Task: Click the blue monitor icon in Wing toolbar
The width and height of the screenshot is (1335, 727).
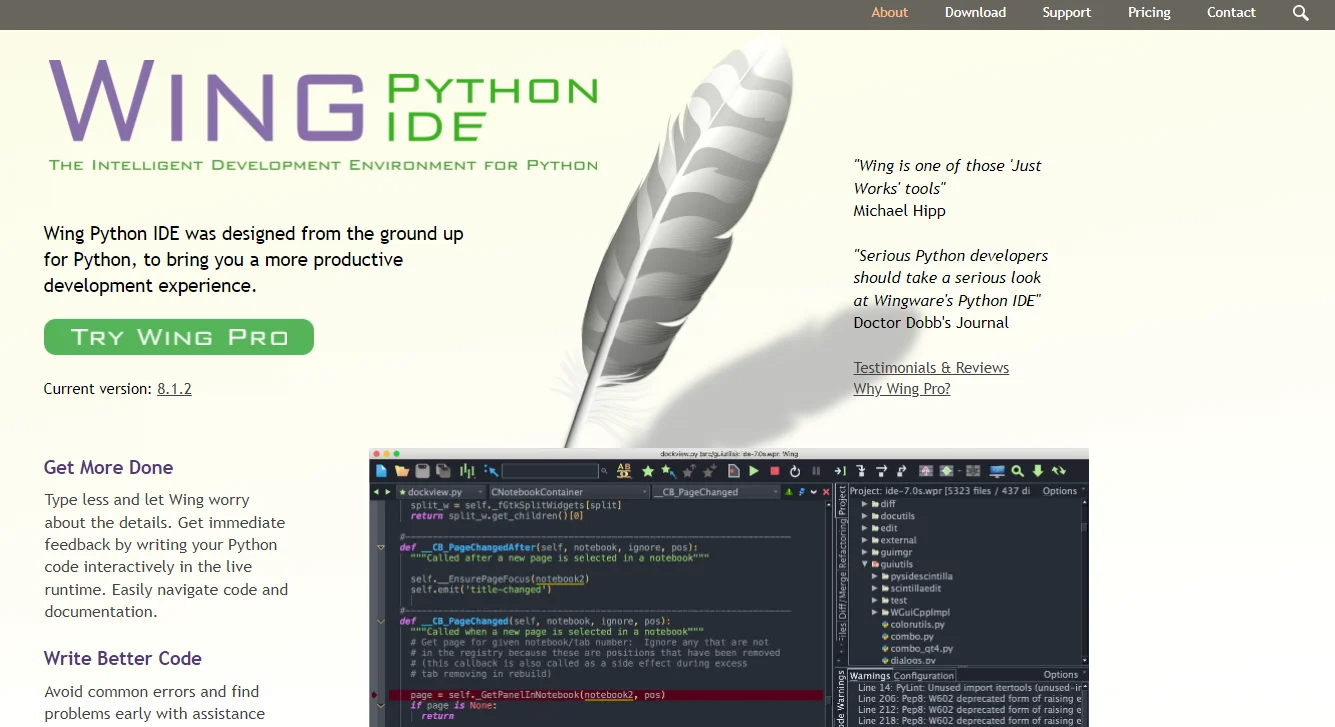Action: click(997, 470)
